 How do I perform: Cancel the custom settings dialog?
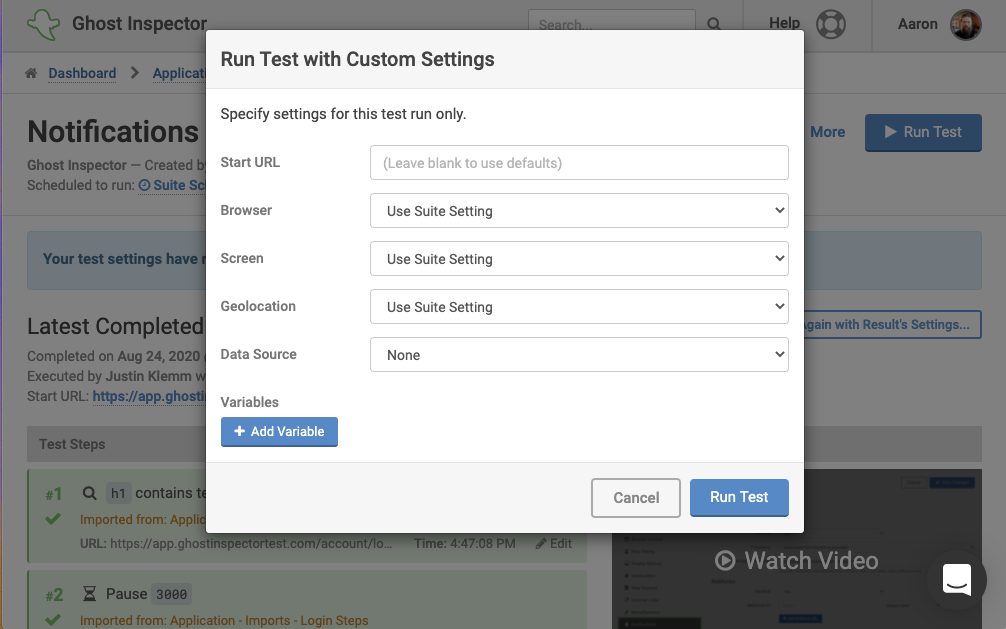point(636,497)
